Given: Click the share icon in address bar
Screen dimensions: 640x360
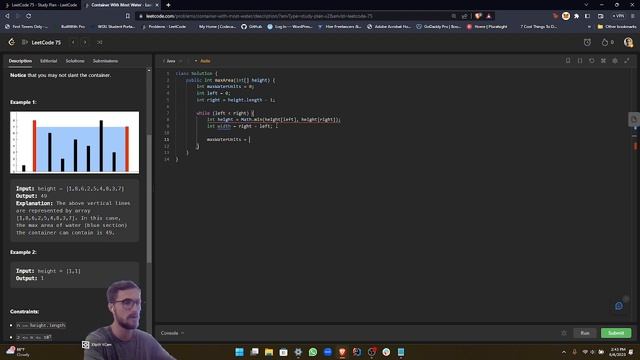Looking at the screenshot, I should [x=464, y=16].
